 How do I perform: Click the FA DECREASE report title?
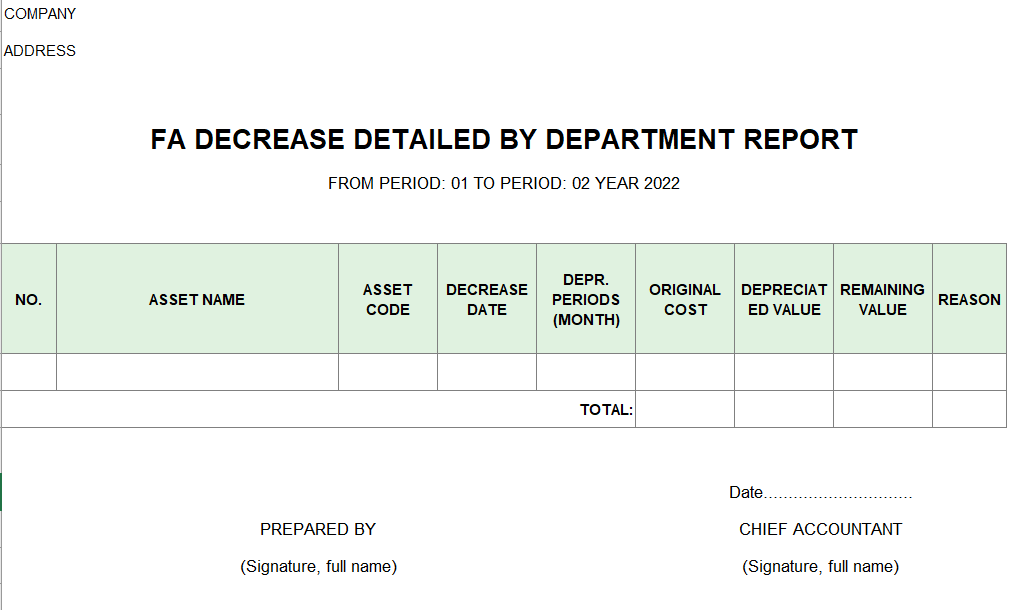tap(504, 140)
